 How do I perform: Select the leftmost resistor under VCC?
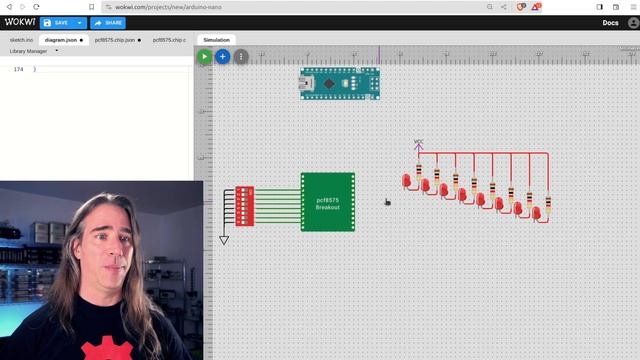pyautogui.click(x=418, y=171)
